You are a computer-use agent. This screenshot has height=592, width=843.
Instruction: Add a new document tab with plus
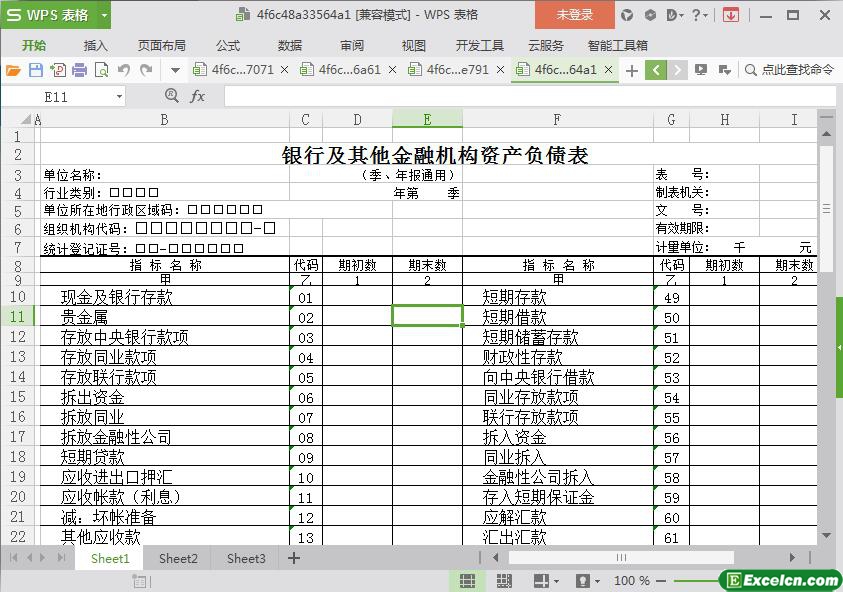(x=632, y=70)
